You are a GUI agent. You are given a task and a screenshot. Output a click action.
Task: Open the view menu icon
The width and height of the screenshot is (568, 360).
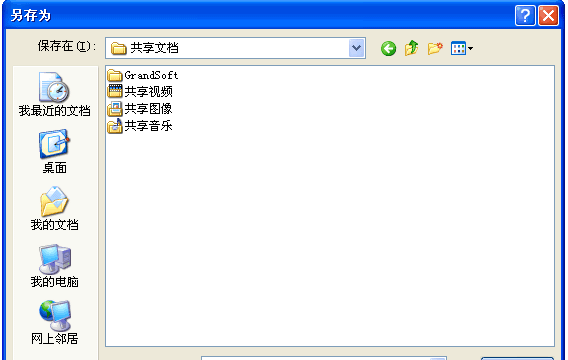point(462,48)
